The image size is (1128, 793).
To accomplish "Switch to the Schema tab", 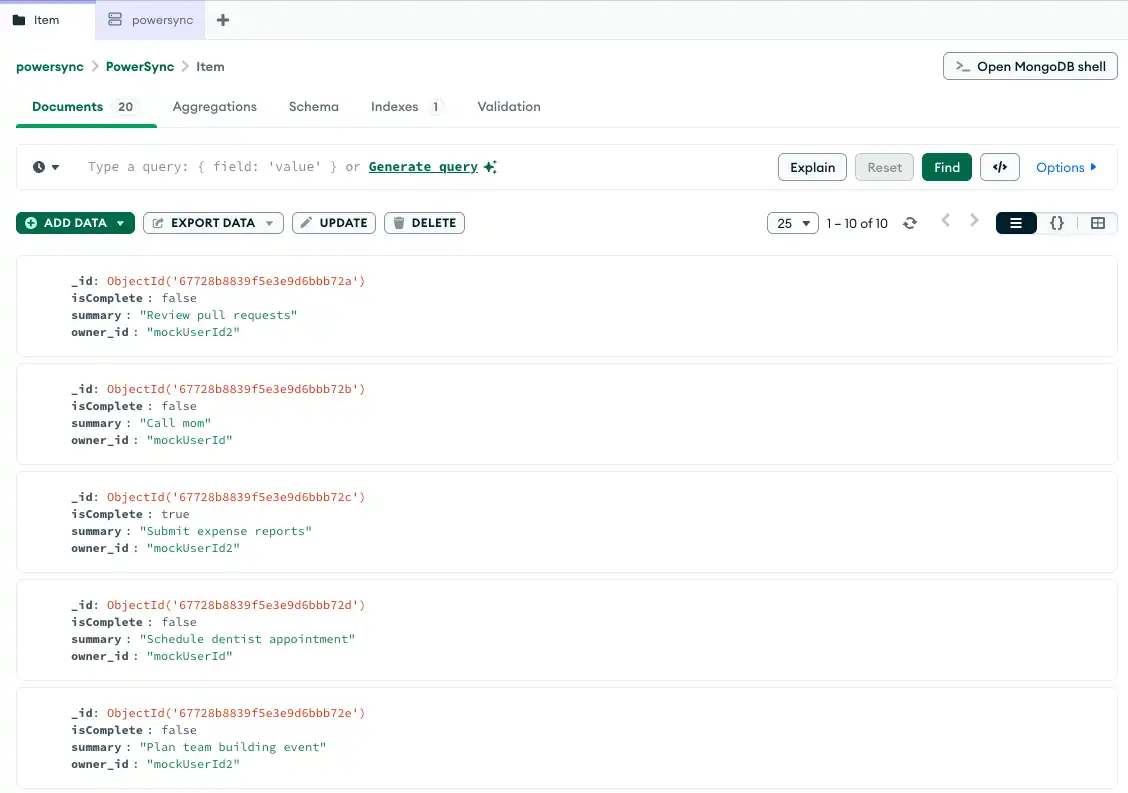I will (x=313, y=106).
